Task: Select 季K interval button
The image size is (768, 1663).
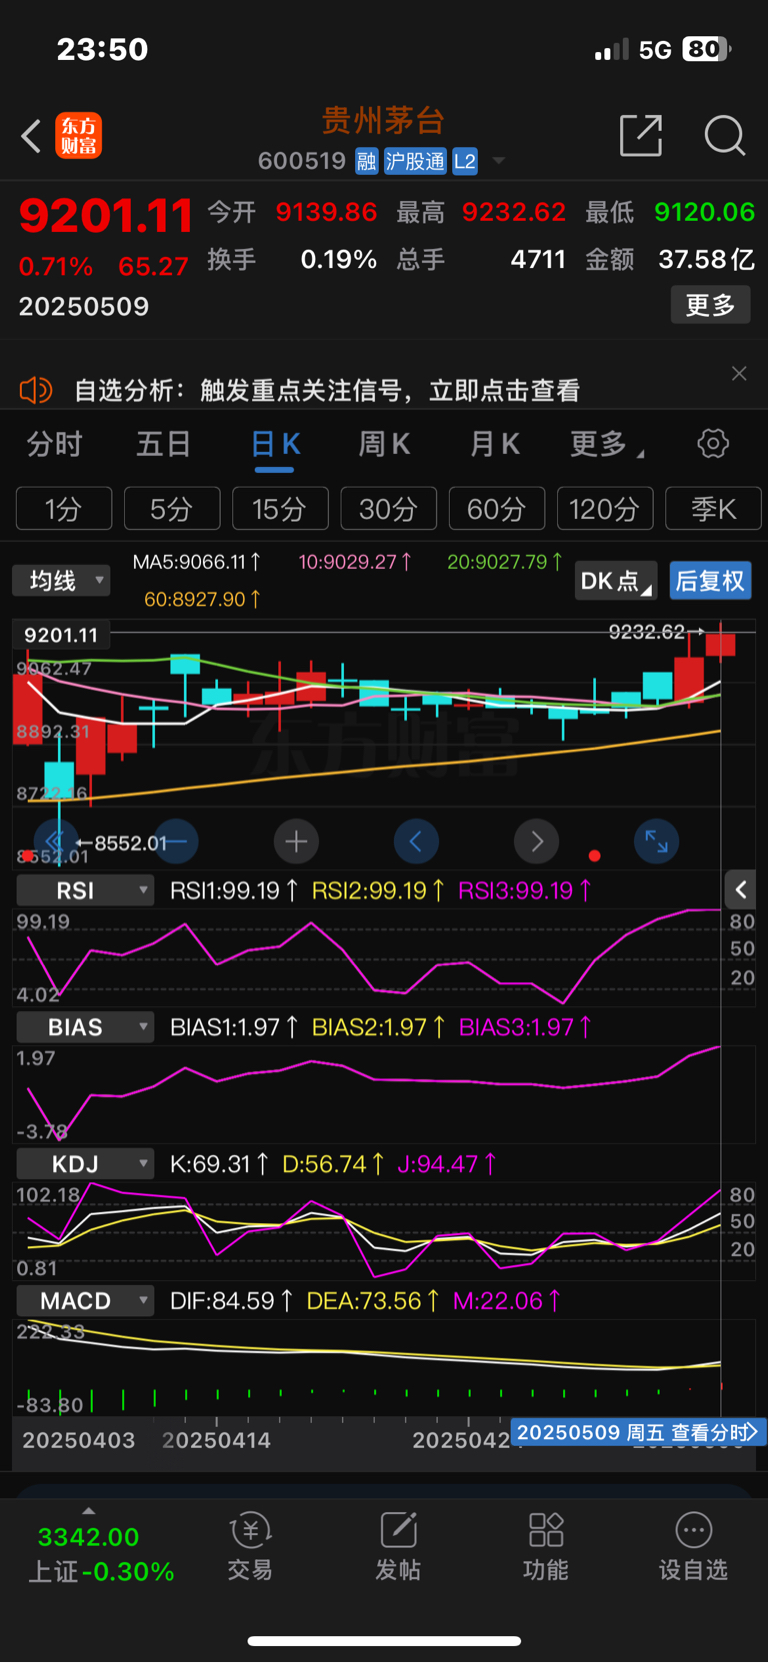Action: point(713,508)
